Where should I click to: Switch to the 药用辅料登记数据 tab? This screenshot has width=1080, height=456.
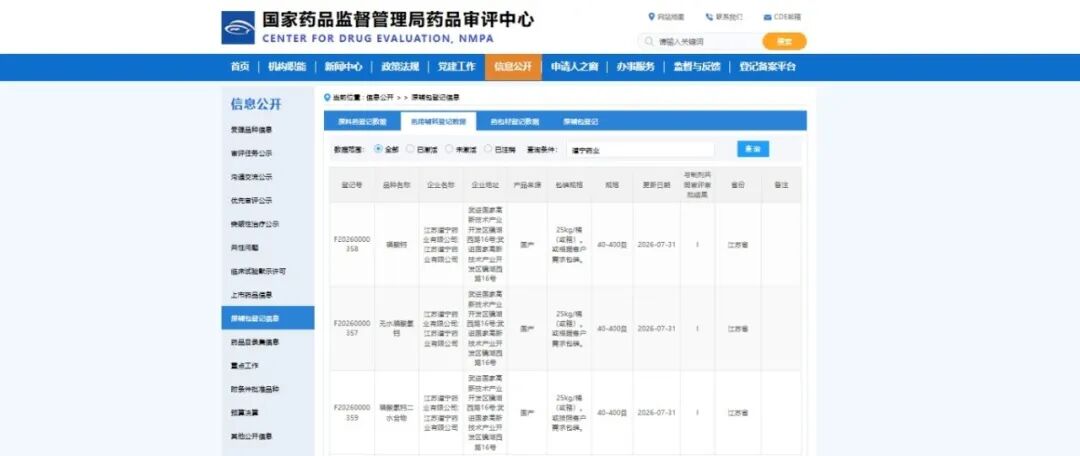point(438,121)
